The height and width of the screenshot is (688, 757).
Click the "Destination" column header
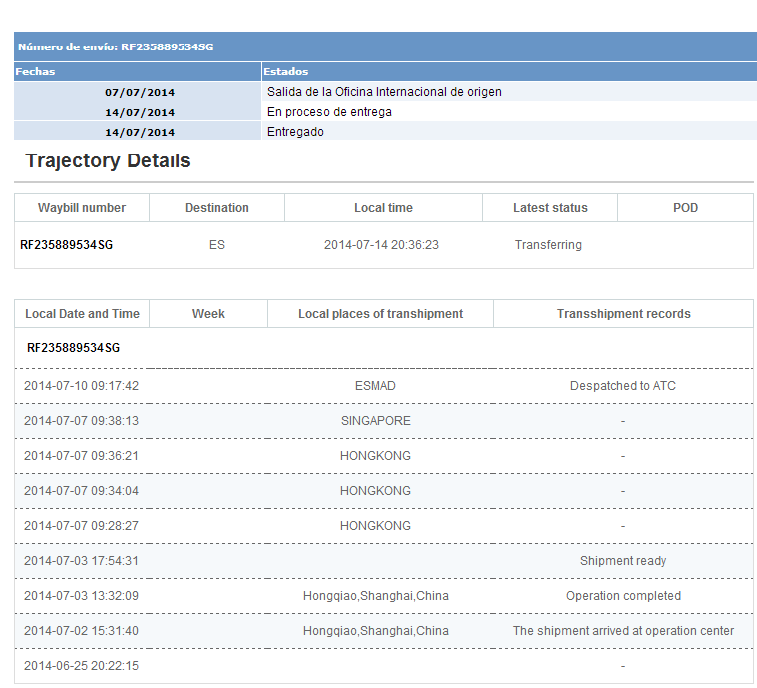[217, 208]
